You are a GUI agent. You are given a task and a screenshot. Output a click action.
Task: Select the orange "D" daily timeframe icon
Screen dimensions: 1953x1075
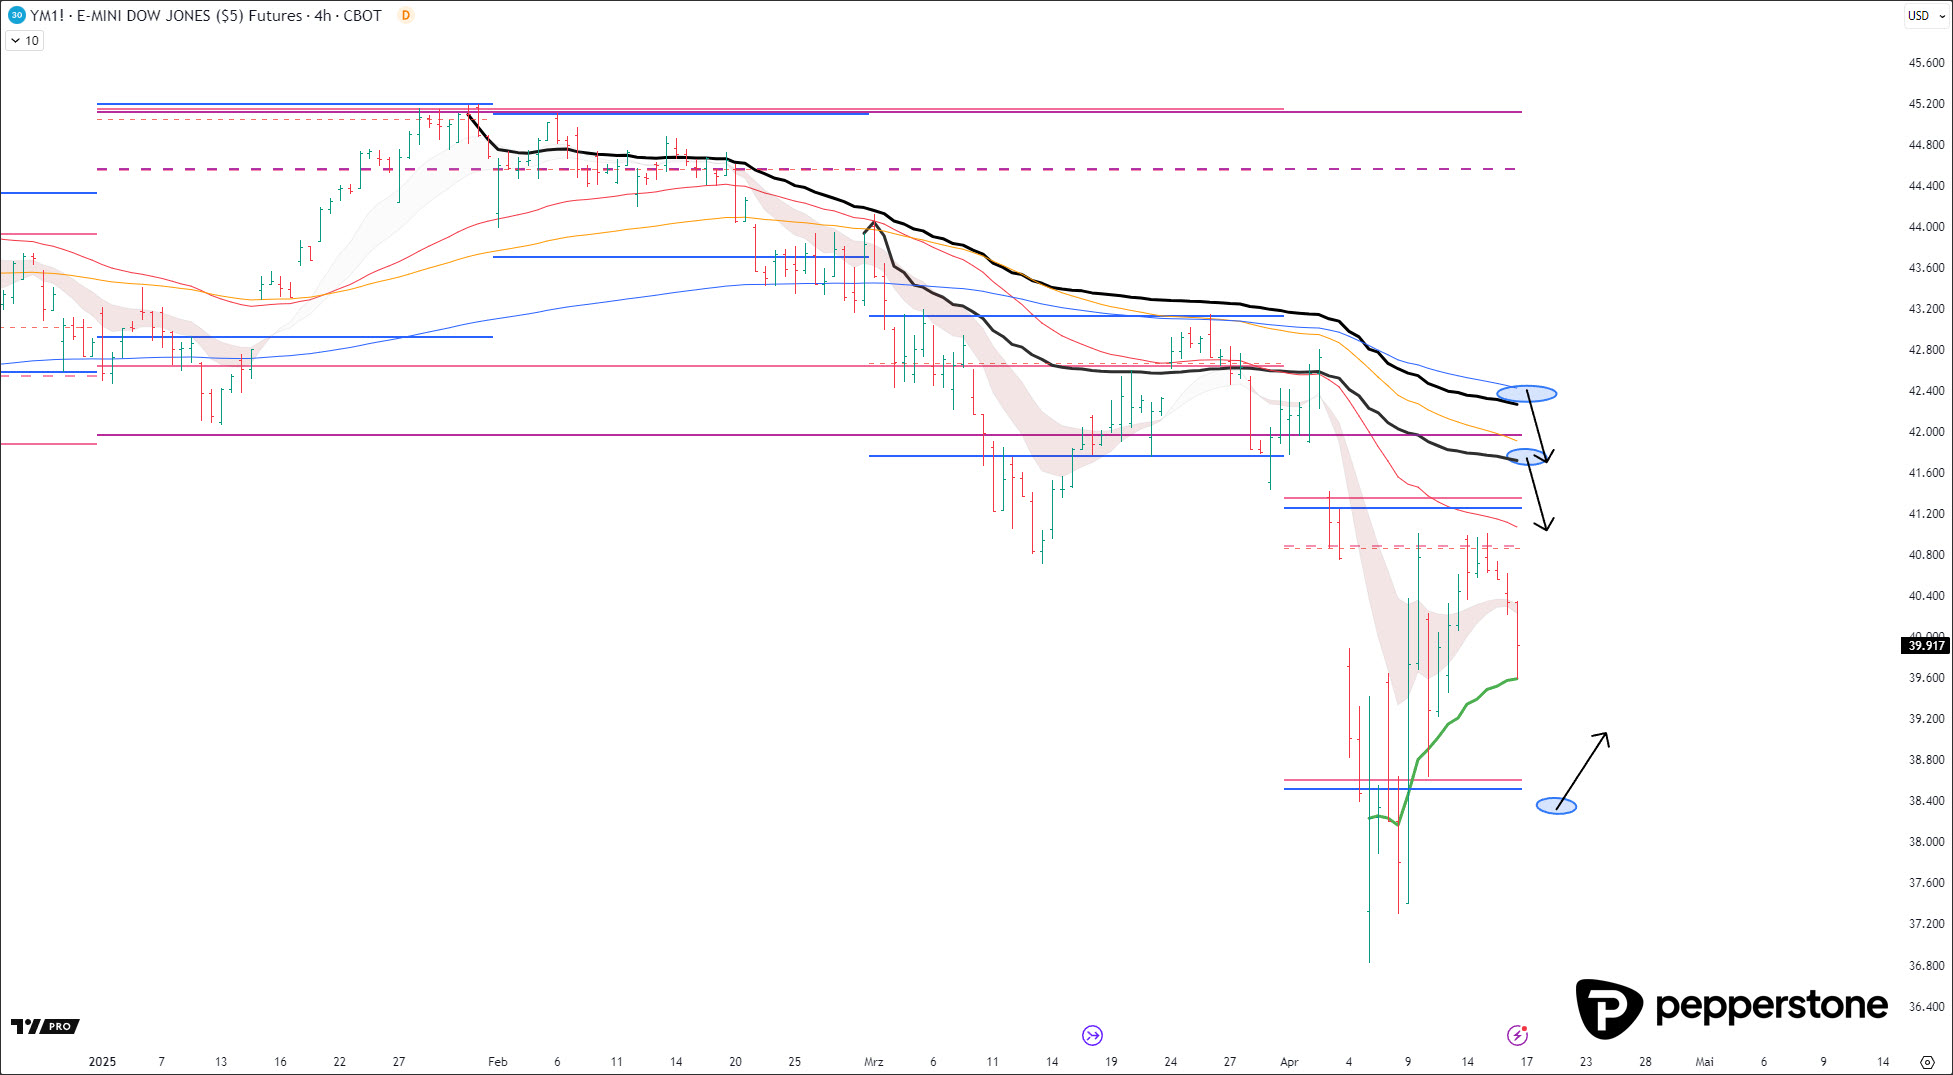(x=404, y=16)
